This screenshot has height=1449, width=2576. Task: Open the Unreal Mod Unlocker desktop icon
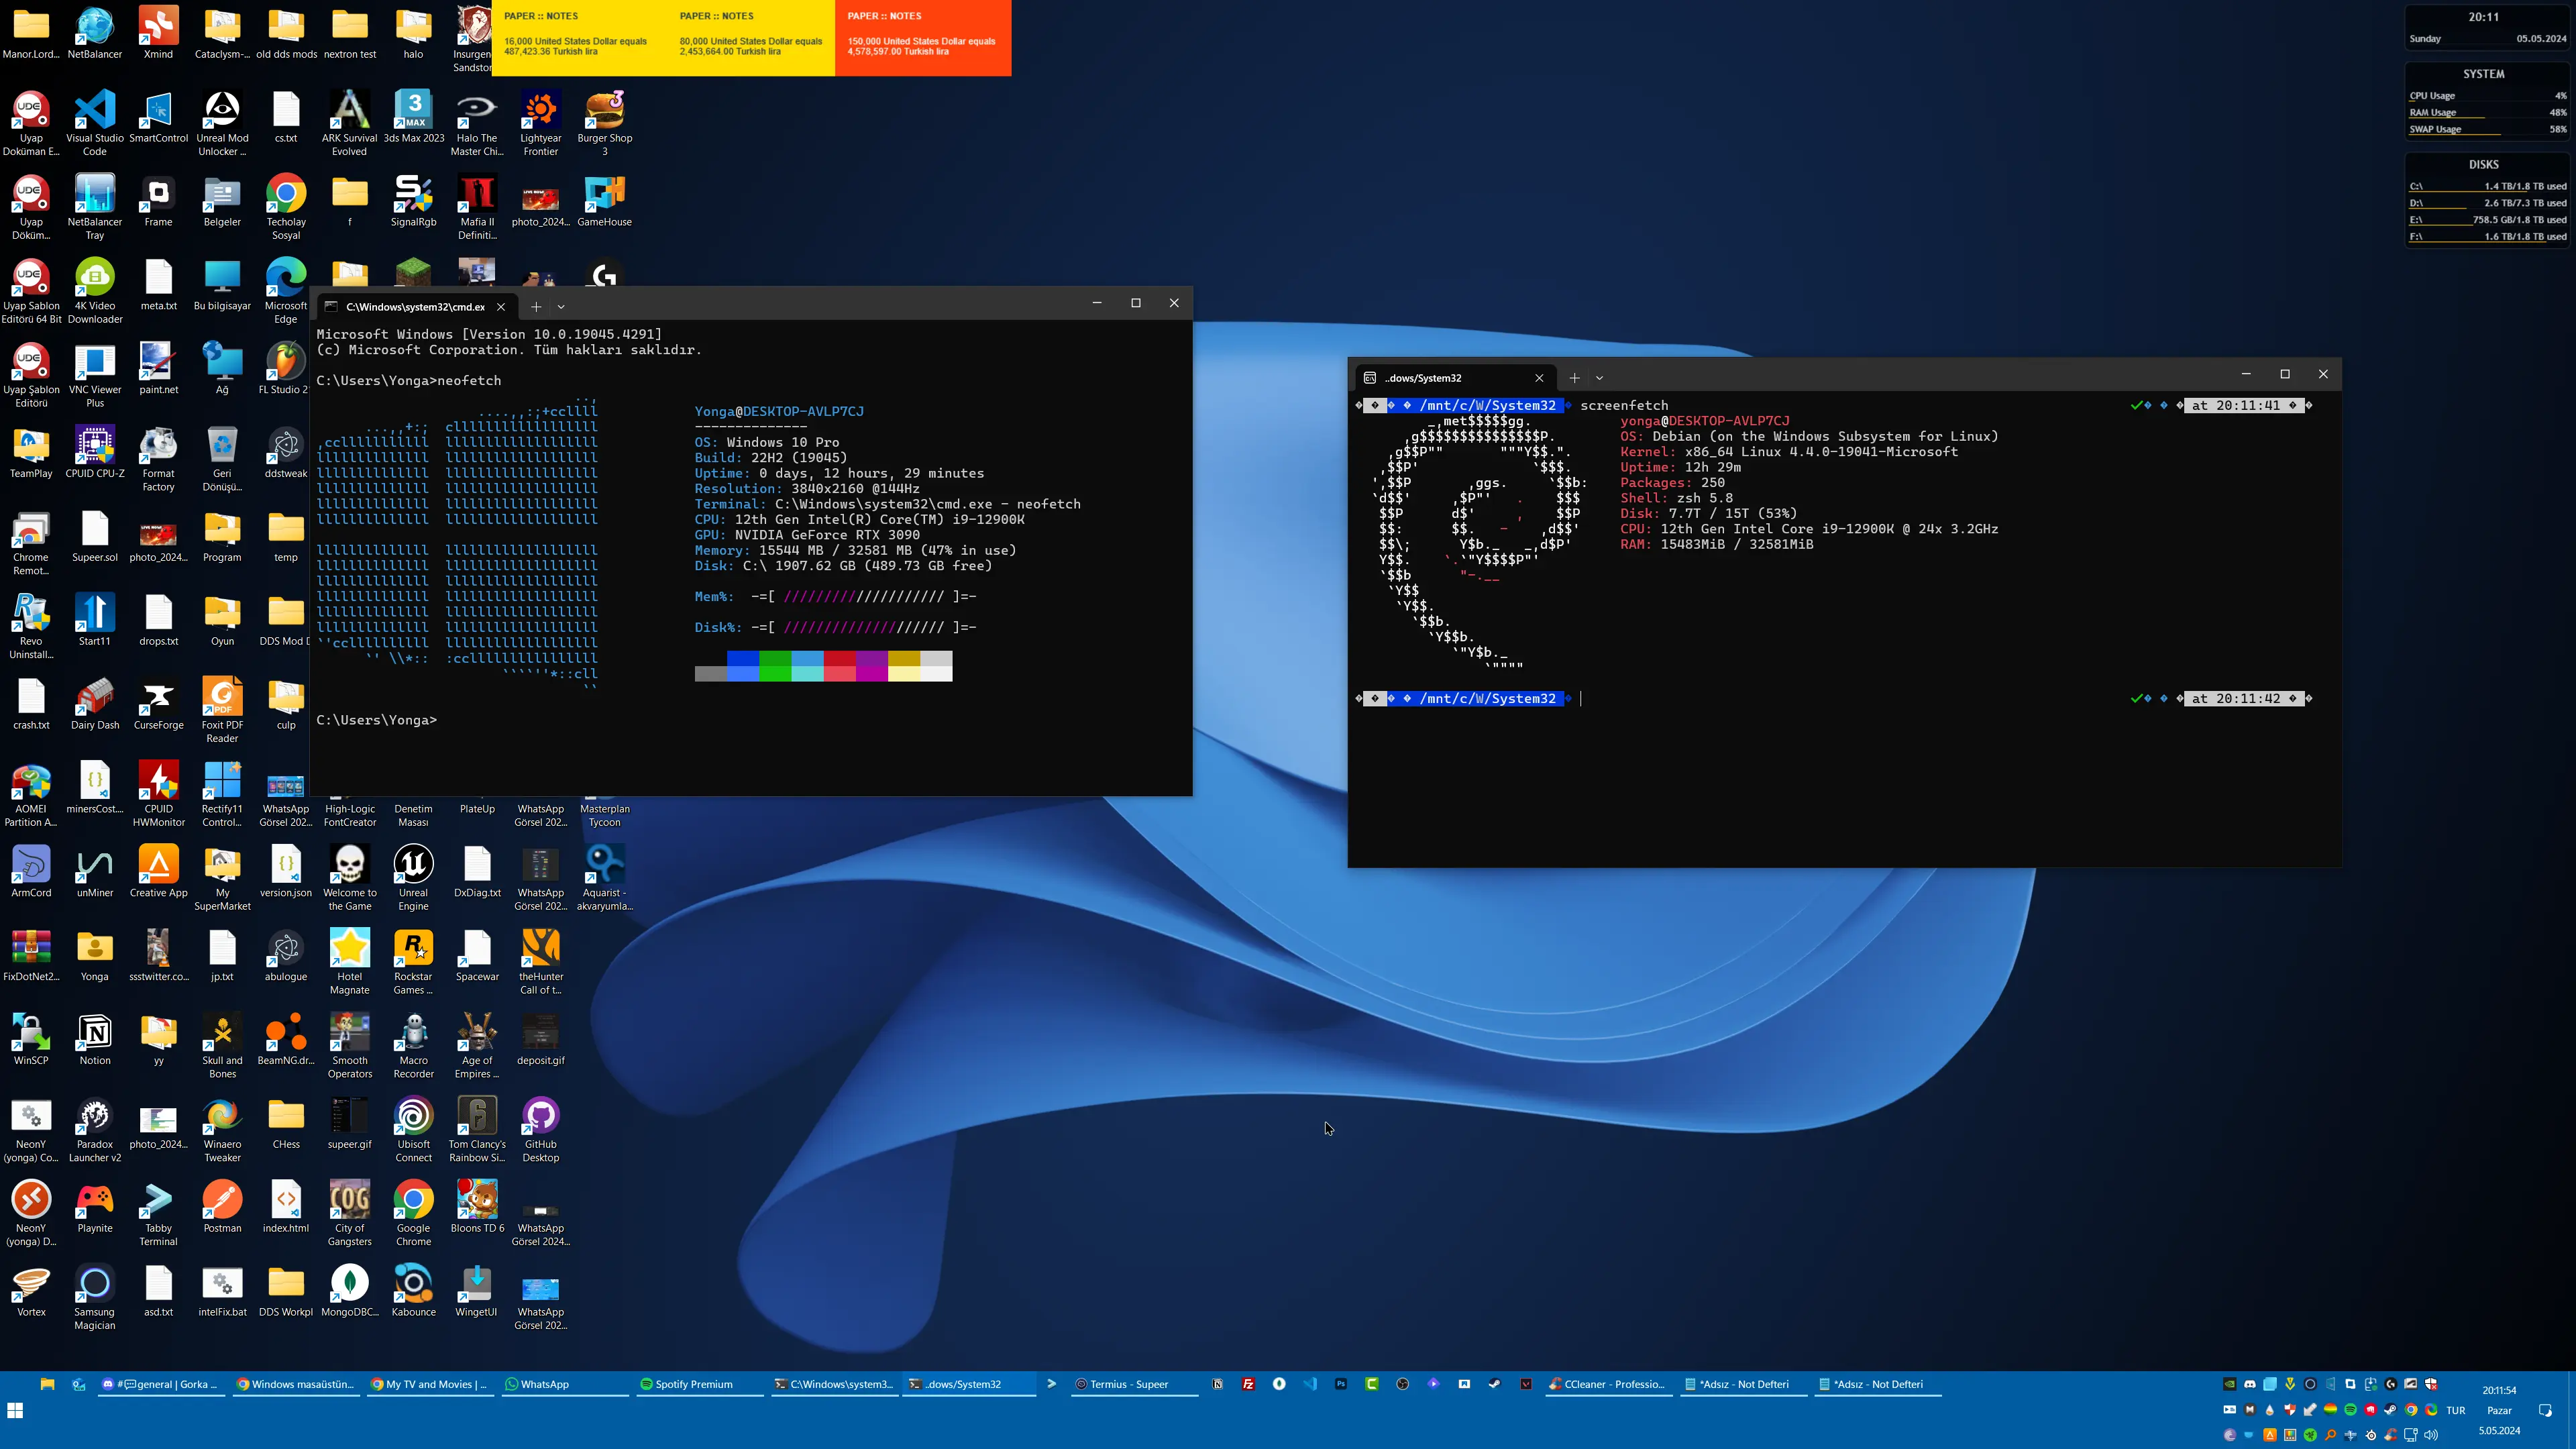(x=222, y=122)
